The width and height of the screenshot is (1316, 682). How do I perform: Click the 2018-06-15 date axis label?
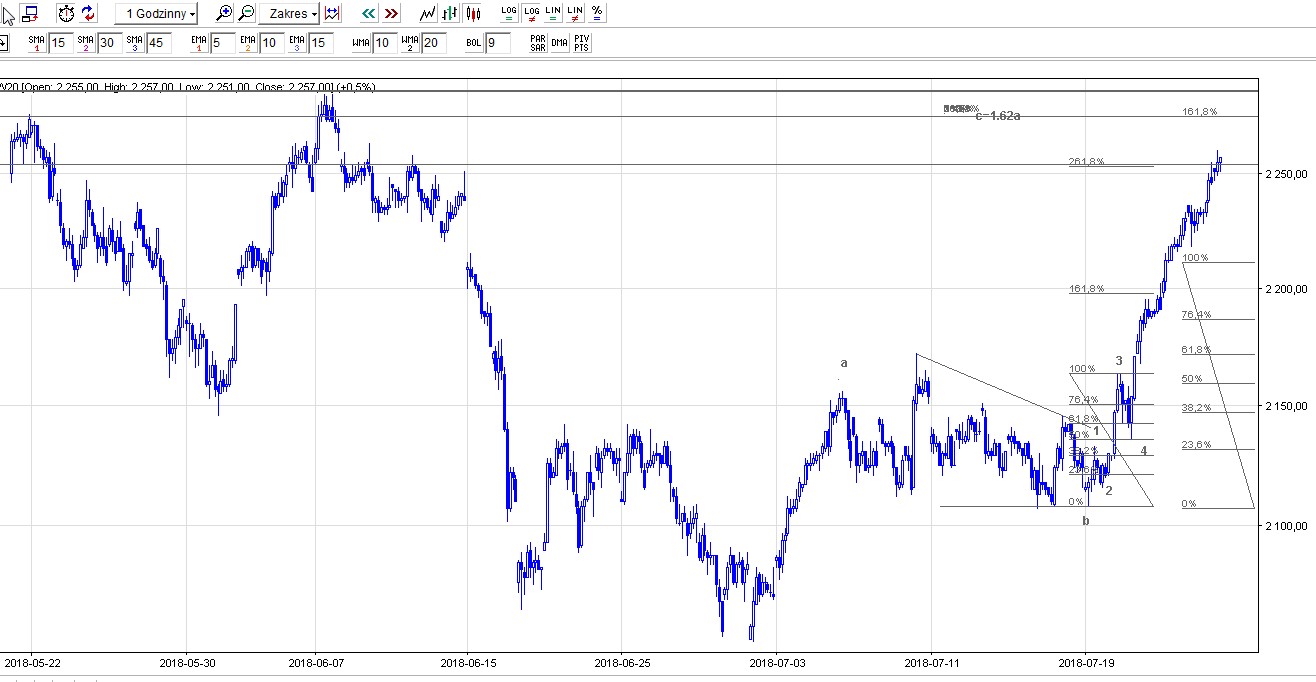pyautogui.click(x=469, y=662)
